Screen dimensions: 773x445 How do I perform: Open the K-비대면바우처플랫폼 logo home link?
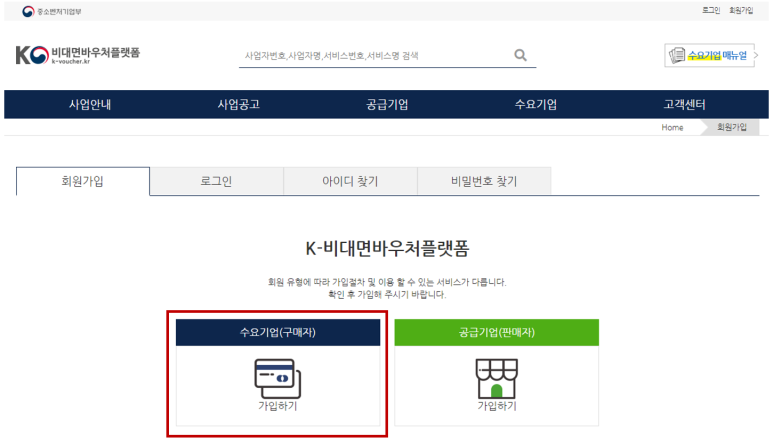[78, 55]
